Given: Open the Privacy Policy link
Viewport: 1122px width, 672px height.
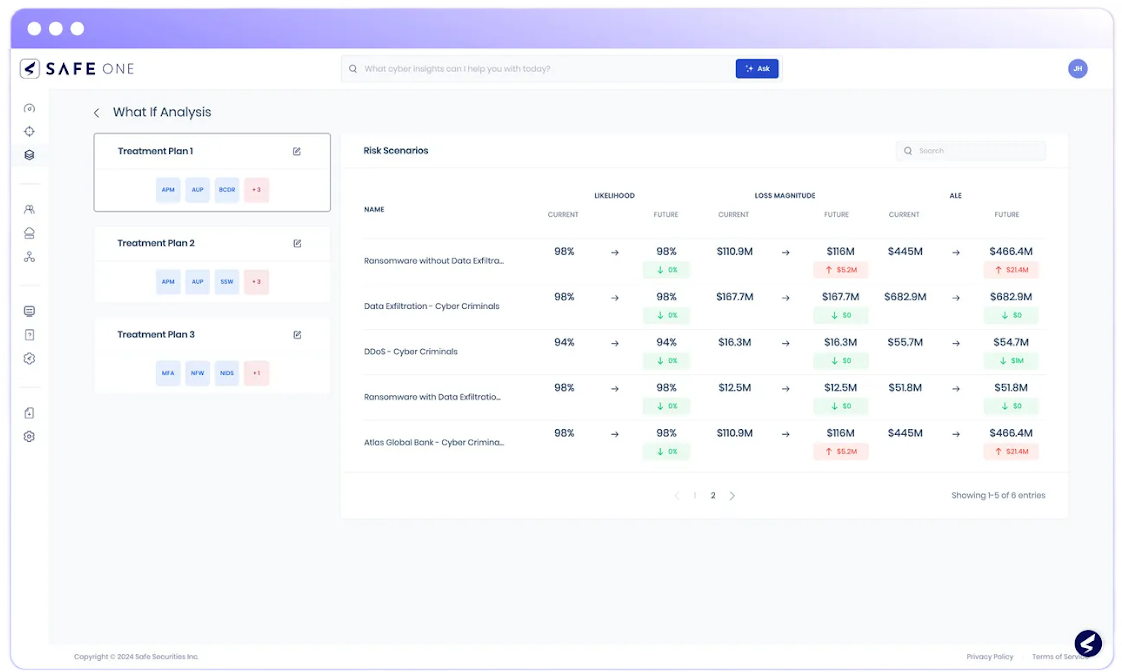Looking at the screenshot, I should pyautogui.click(x=990, y=656).
